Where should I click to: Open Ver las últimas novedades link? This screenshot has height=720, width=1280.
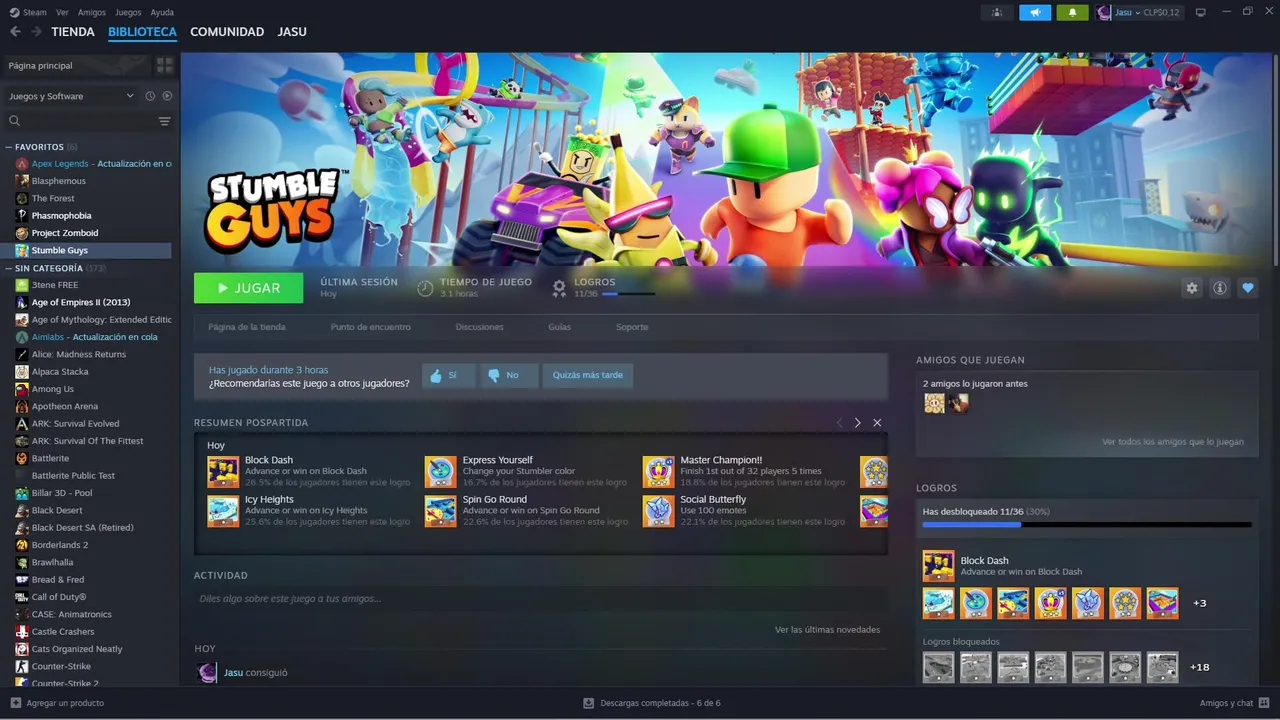pyautogui.click(x=827, y=630)
